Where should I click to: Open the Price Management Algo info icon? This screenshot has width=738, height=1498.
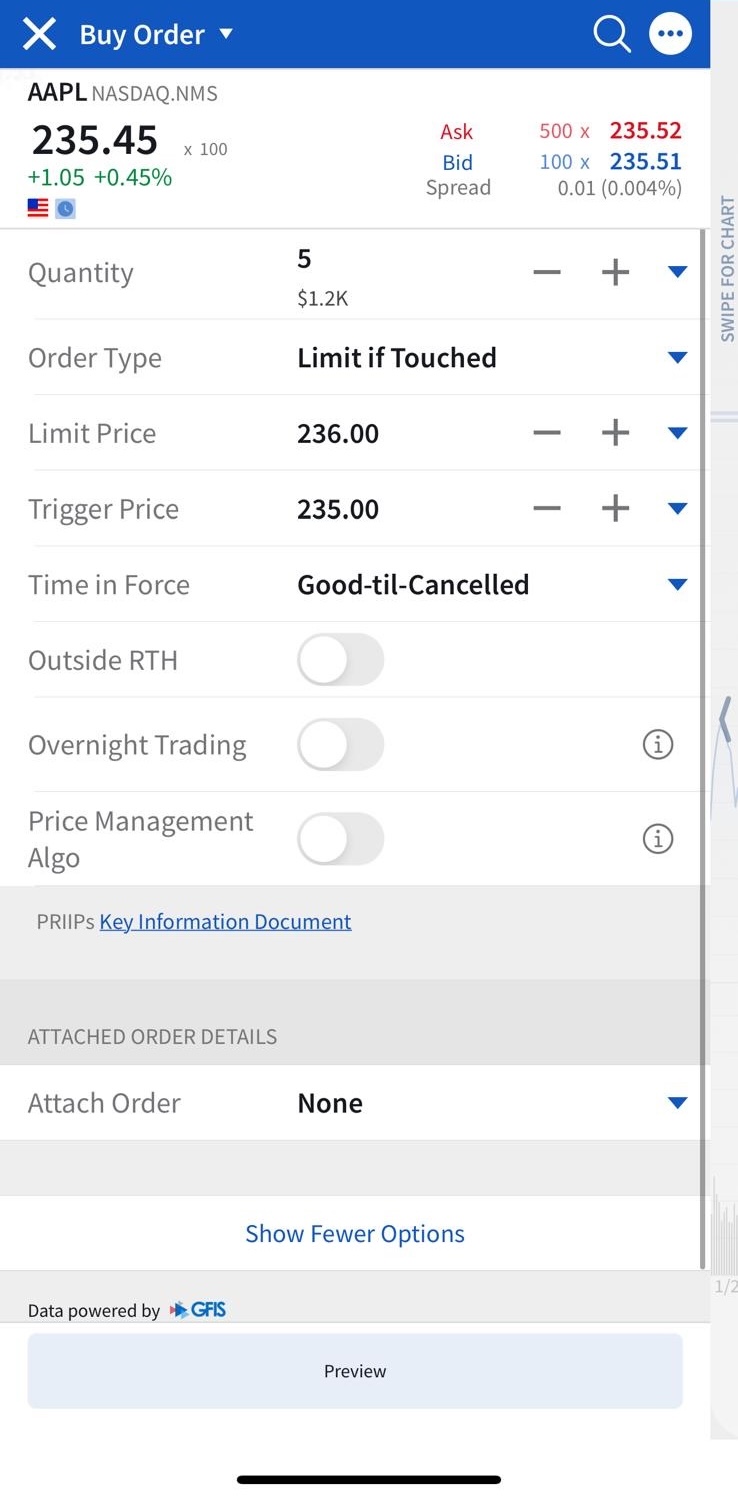(x=657, y=839)
